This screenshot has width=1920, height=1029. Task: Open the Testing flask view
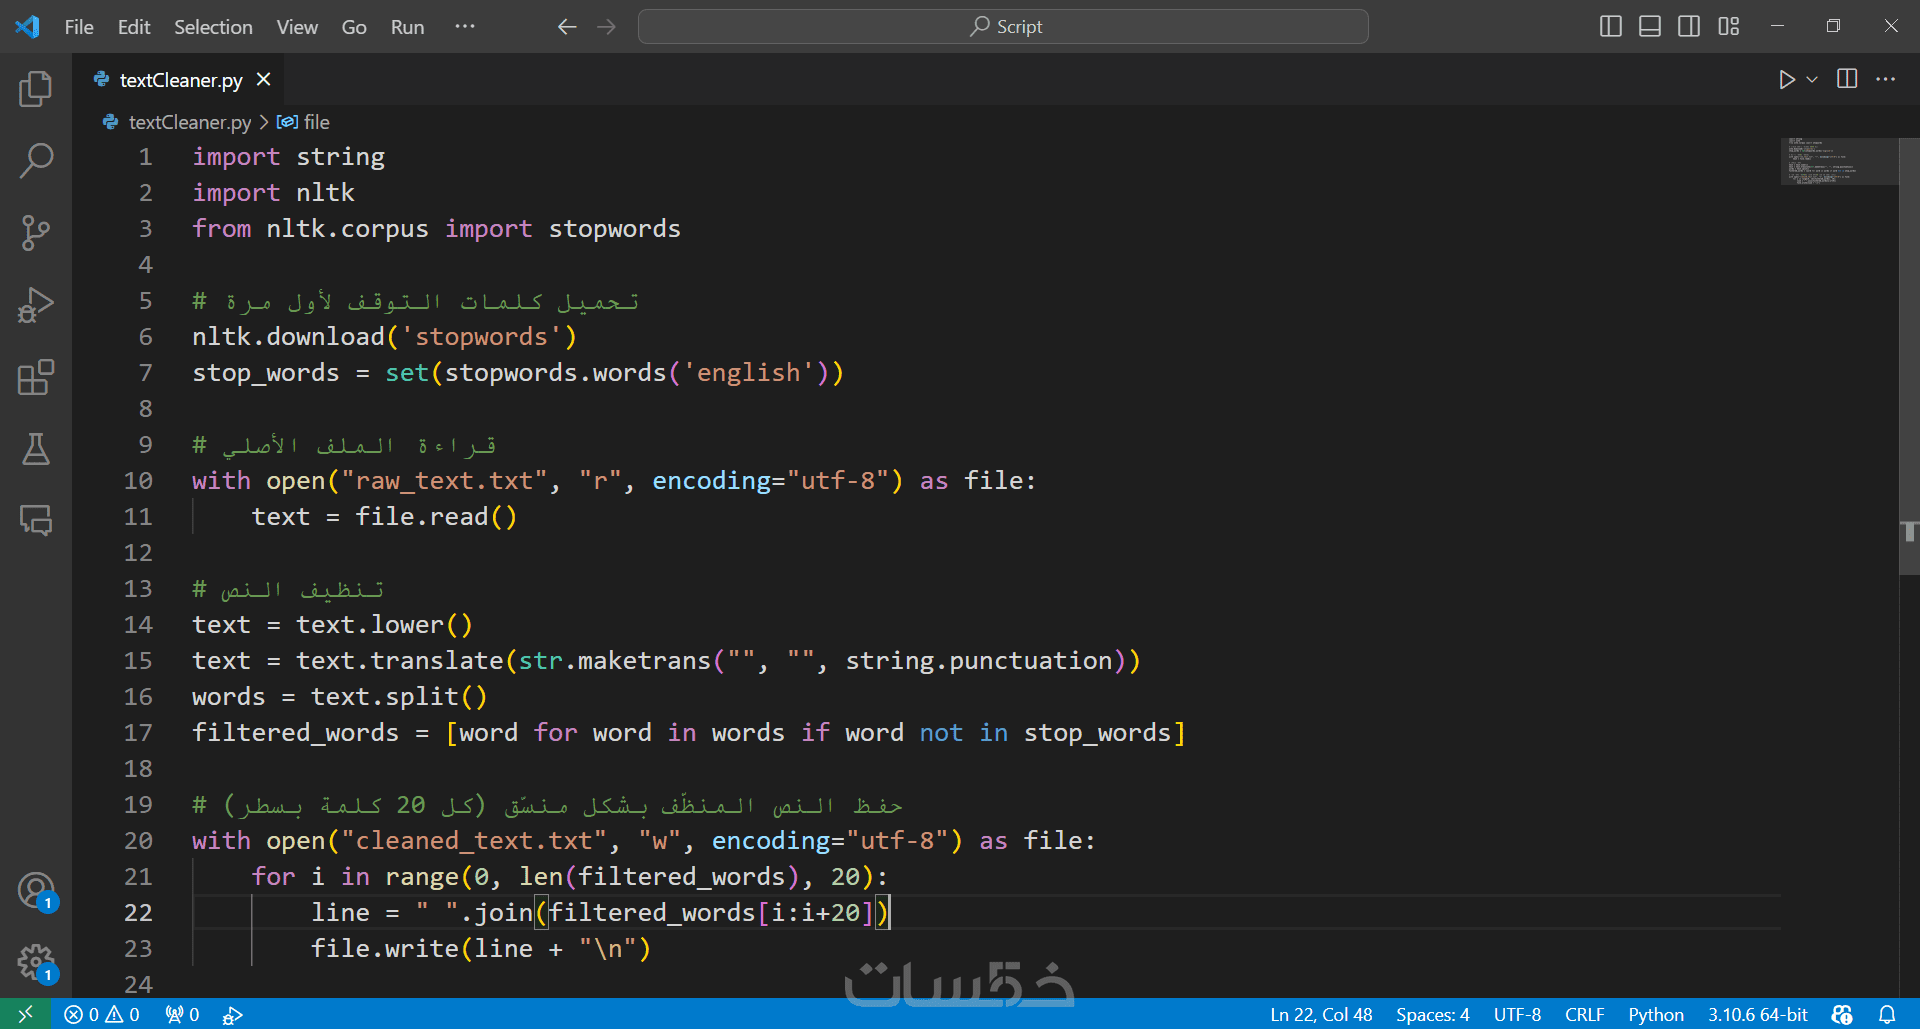click(36, 449)
